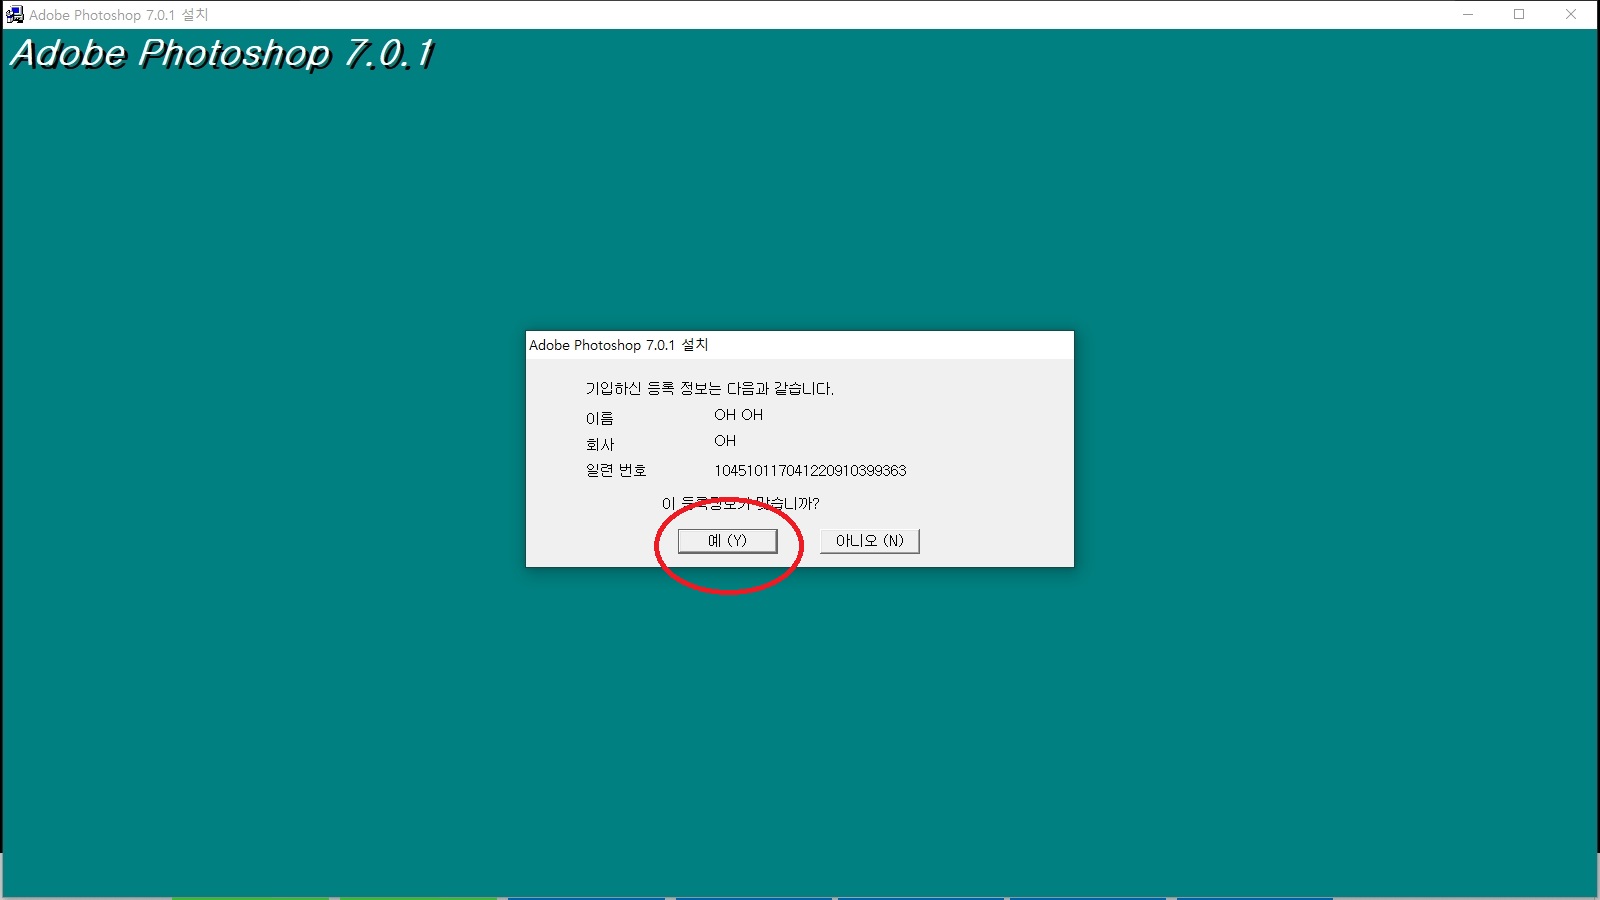This screenshot has height=900, width=1600.
Task: Click the main window title text
Action: click(x=117, y=14)
